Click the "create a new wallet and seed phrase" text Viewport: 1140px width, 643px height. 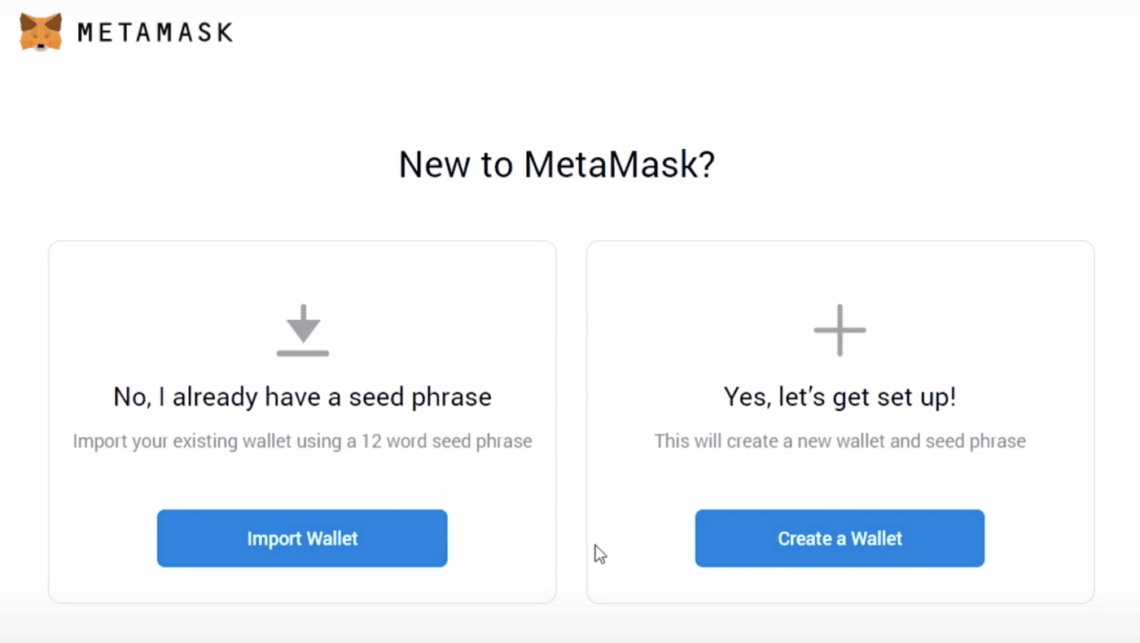(x=840, y=440)
